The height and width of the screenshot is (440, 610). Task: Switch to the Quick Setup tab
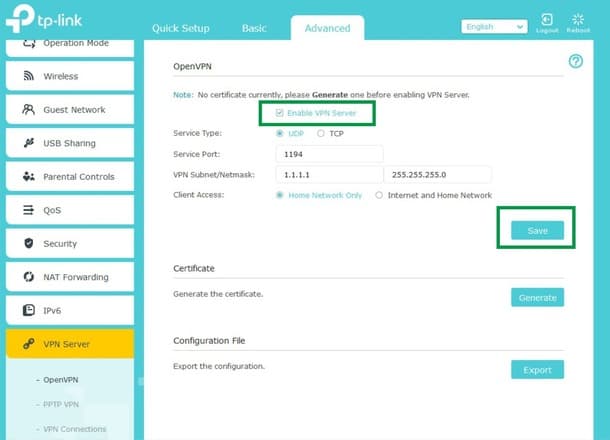click(181, 28)
